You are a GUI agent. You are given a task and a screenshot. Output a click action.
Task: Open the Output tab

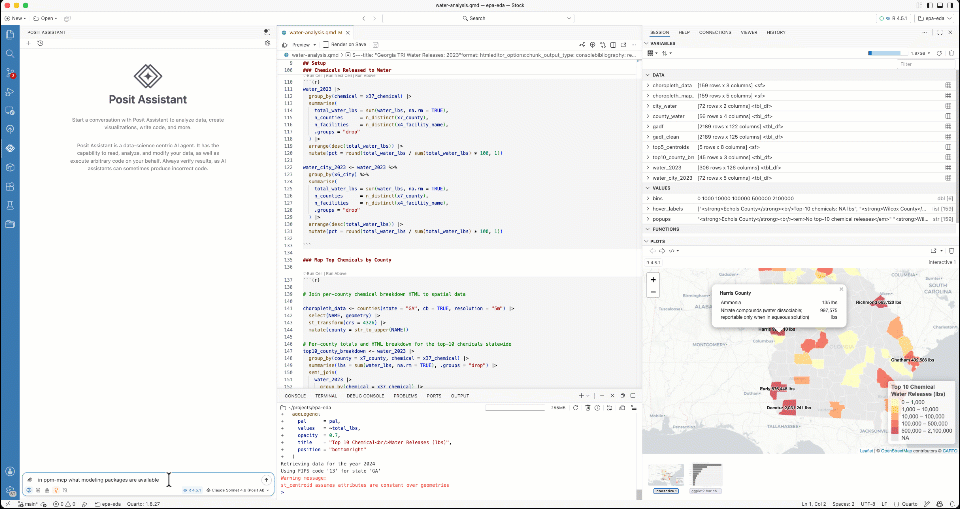460,396
